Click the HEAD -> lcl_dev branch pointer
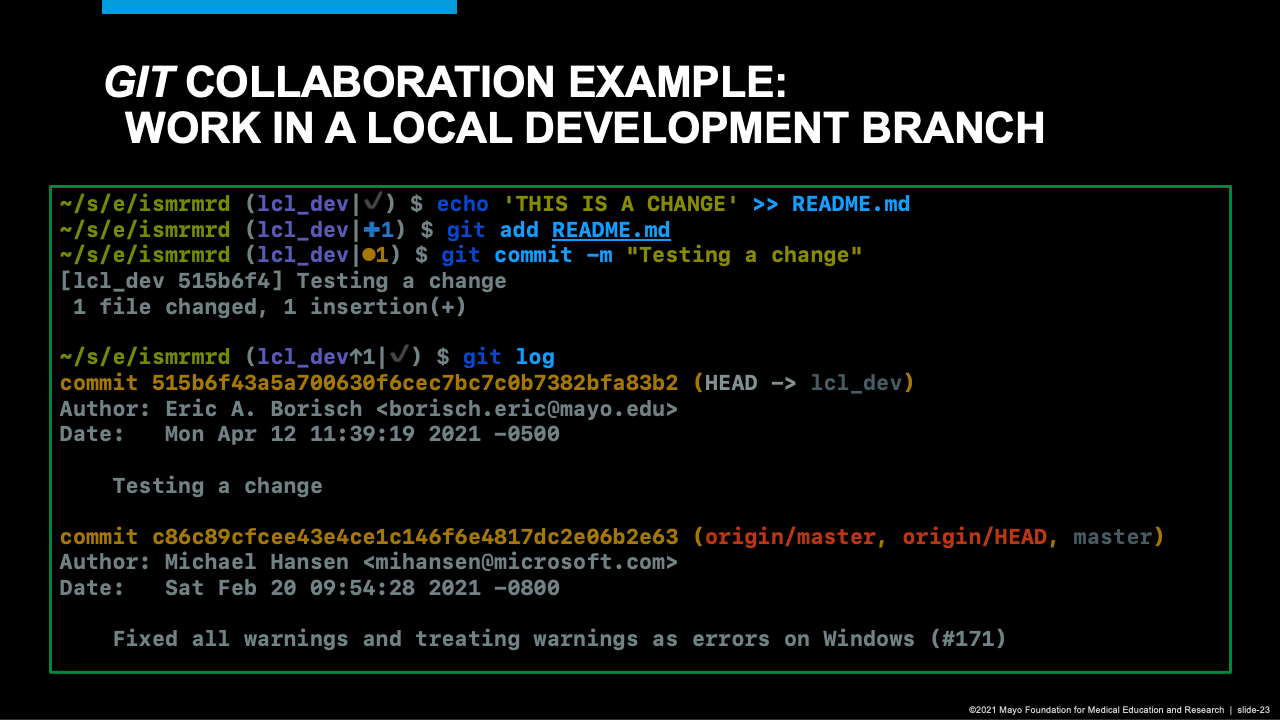 coord(804,383)
